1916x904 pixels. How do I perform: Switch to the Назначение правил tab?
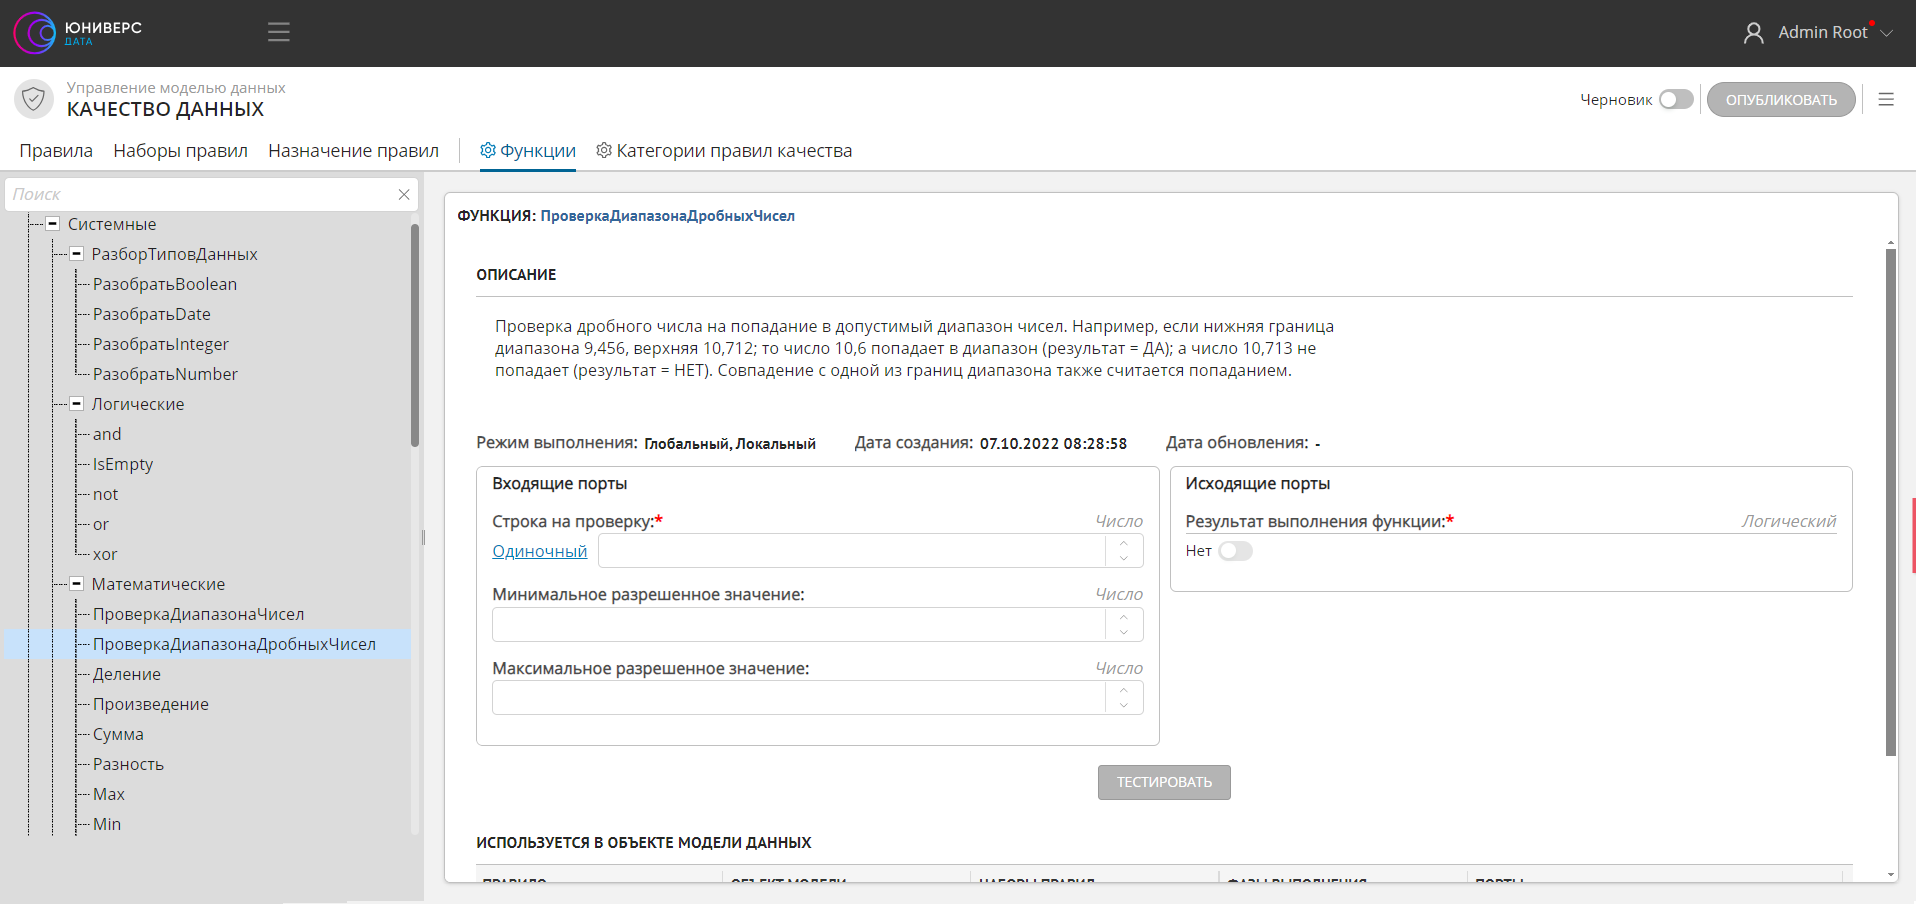(354, 151)
